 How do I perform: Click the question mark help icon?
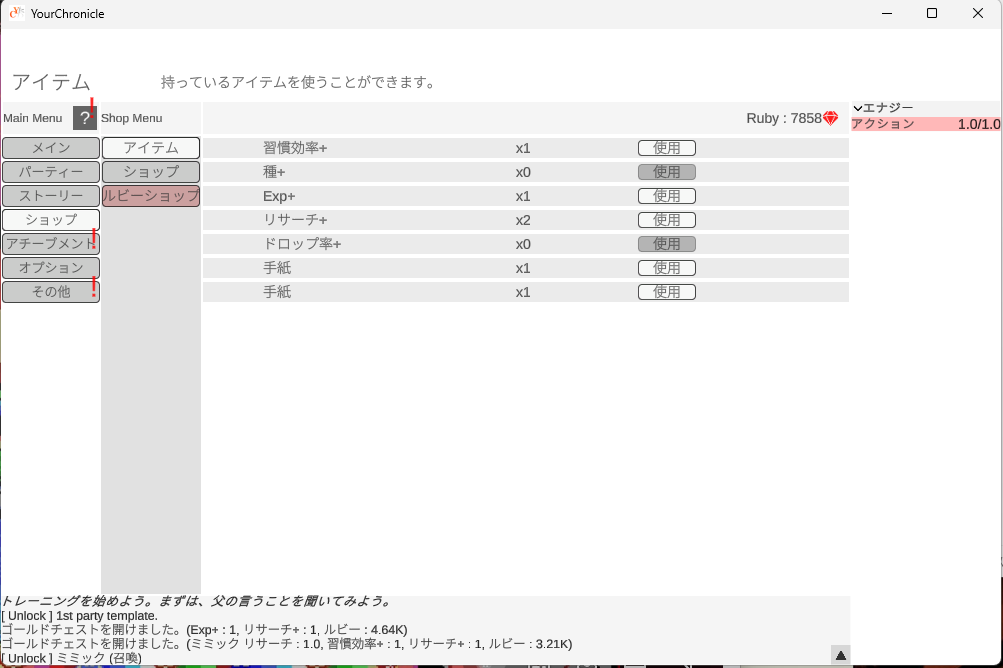coord(85,118)
